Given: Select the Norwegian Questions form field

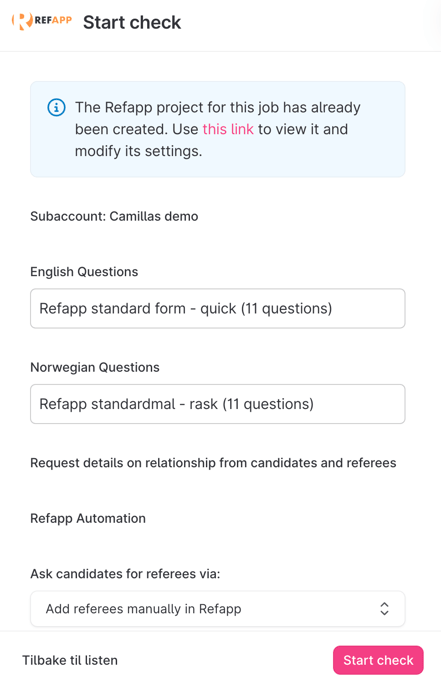Looking at the screenshot, I should [x=218, y=404].
